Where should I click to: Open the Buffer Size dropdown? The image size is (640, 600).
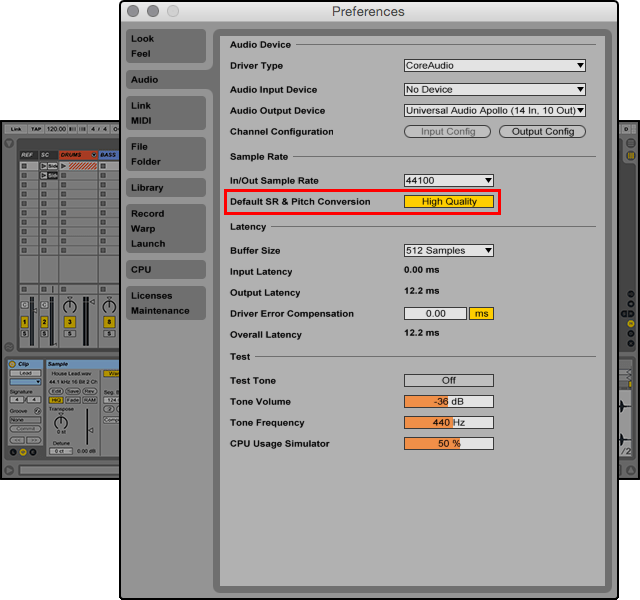448,250
